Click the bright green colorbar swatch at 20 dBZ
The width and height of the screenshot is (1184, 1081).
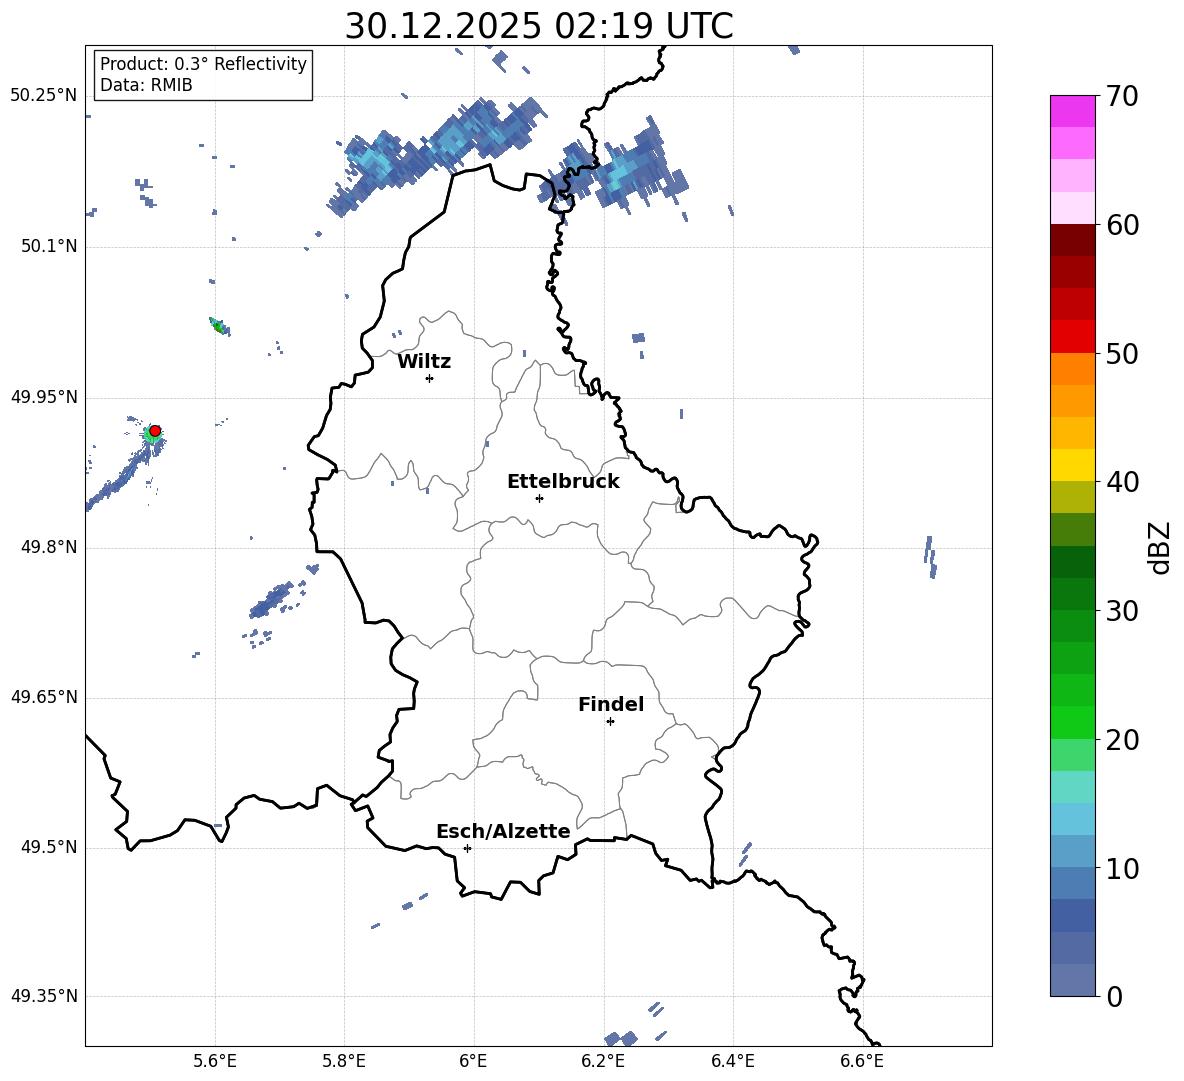click(1072, 722)
